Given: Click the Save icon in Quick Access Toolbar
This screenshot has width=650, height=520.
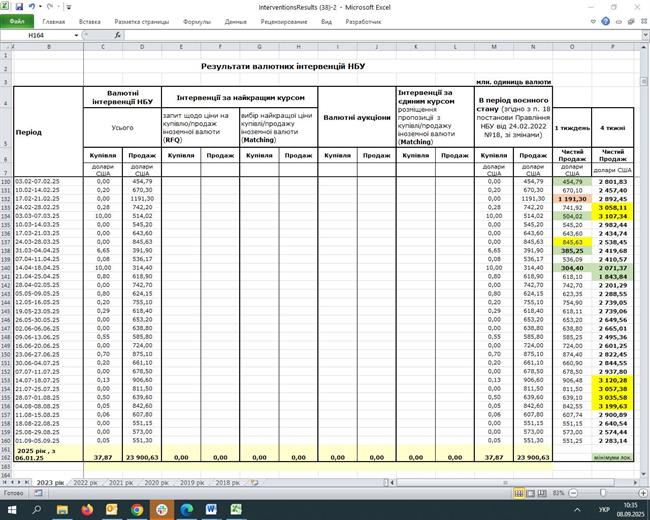Looking at the screenshot, I should point(19,7).
